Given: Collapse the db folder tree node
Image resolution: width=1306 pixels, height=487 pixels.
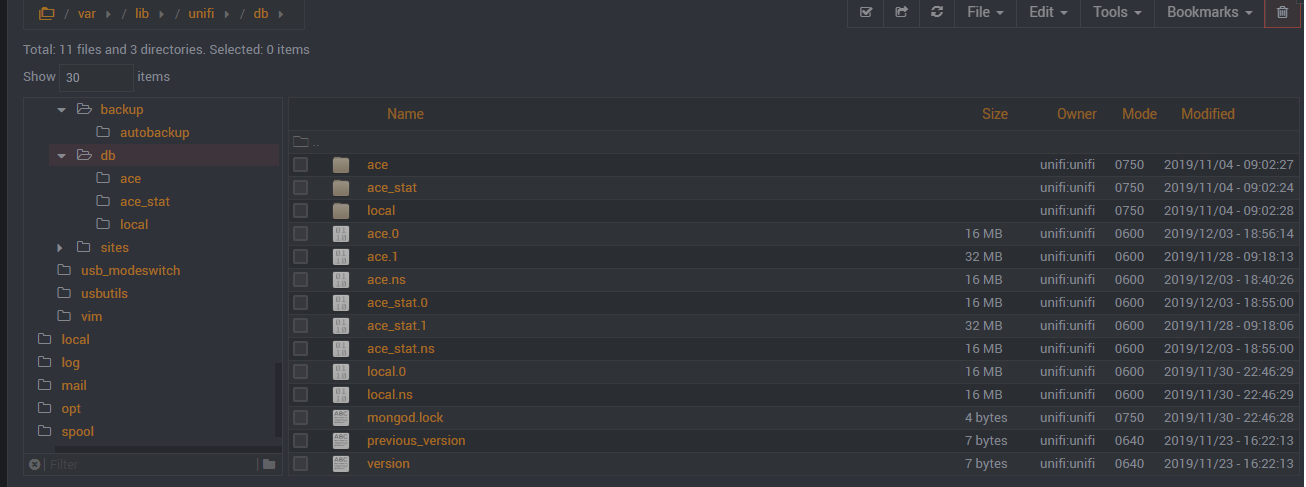Looking at the screenshot, I should tap(61, 155).
